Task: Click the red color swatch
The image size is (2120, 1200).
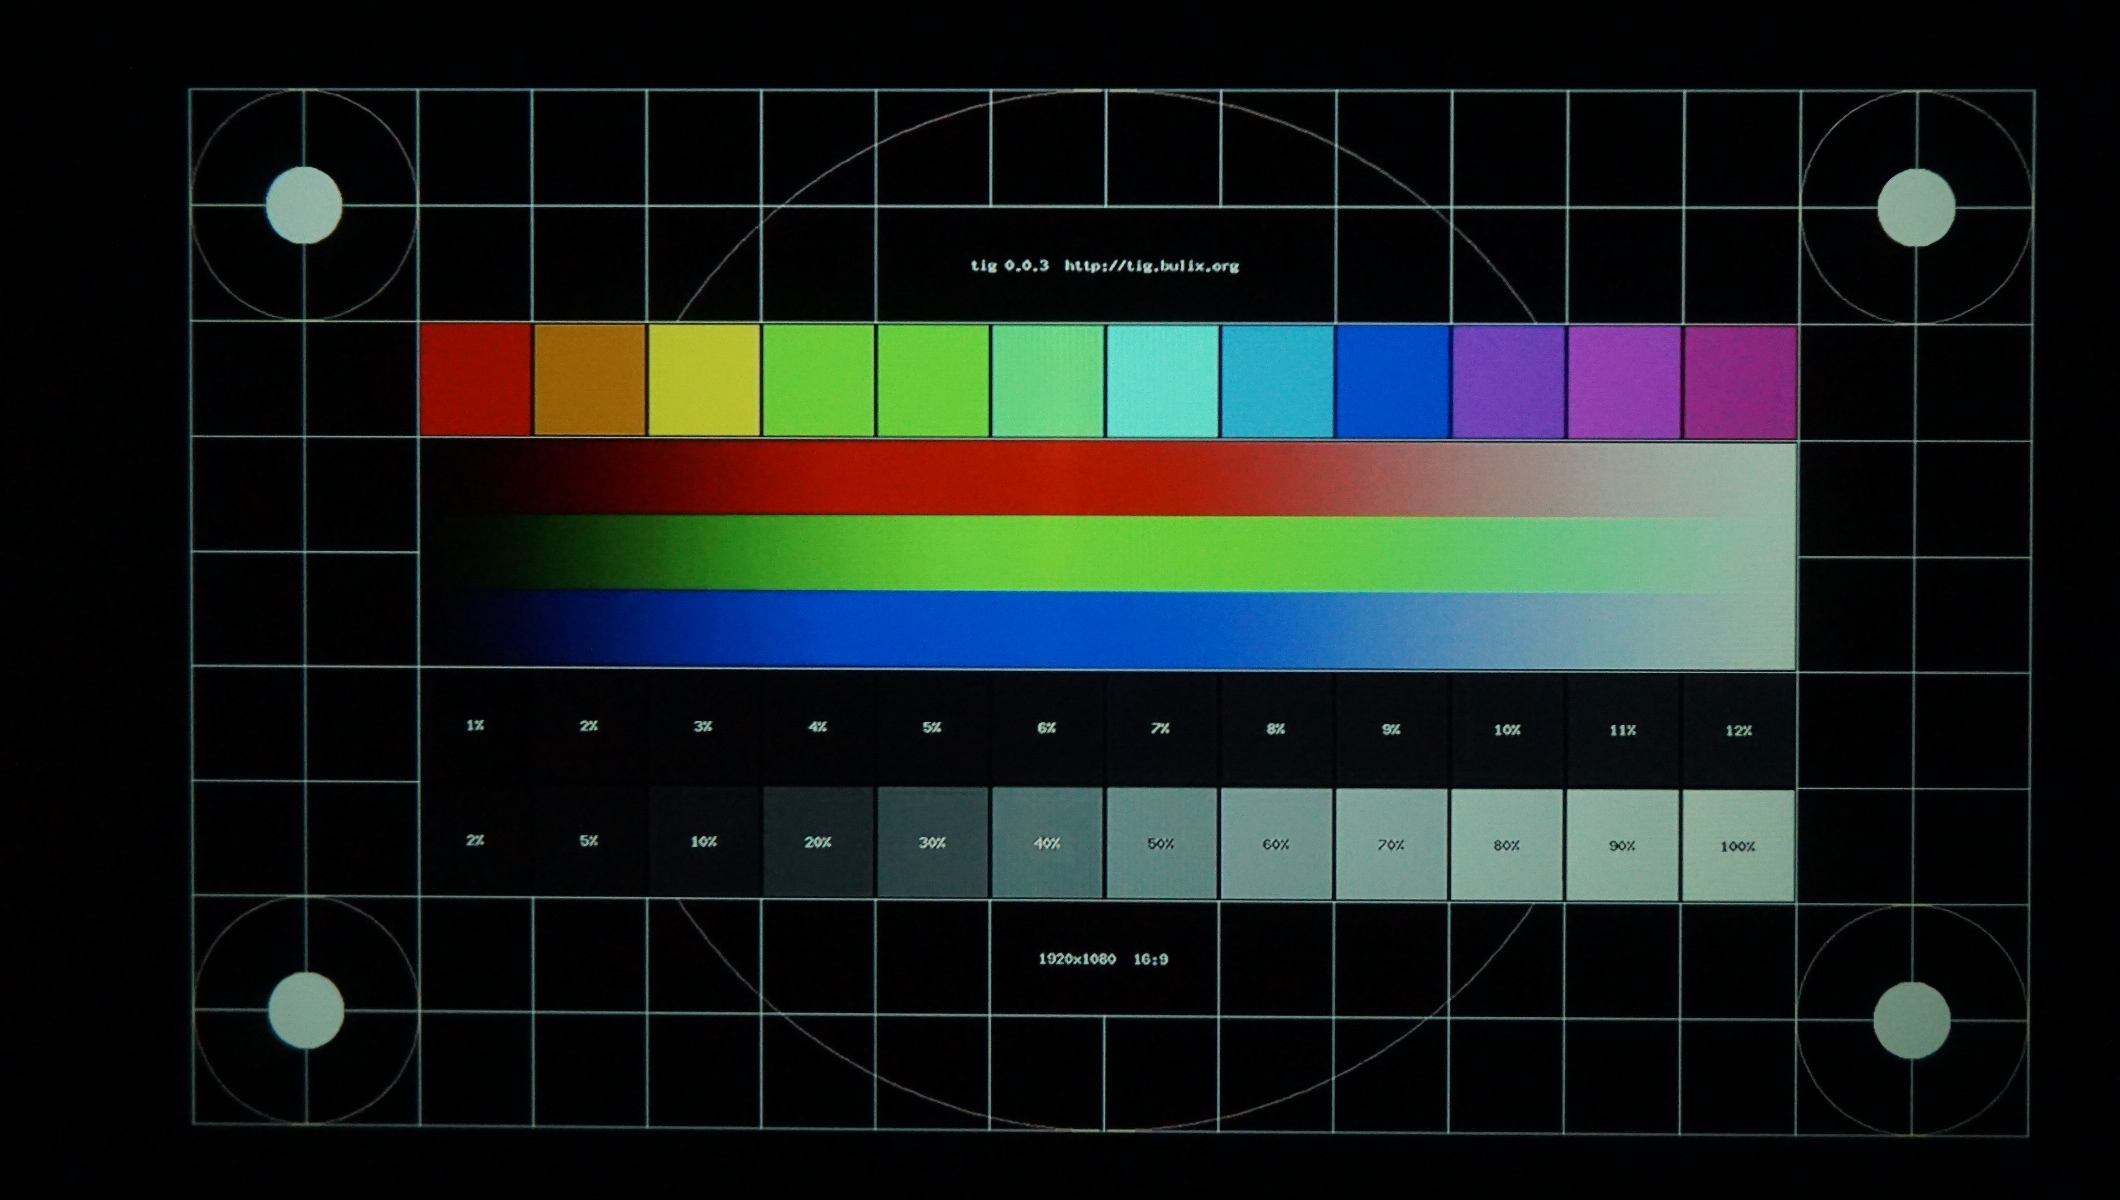Action: (476, 379)
